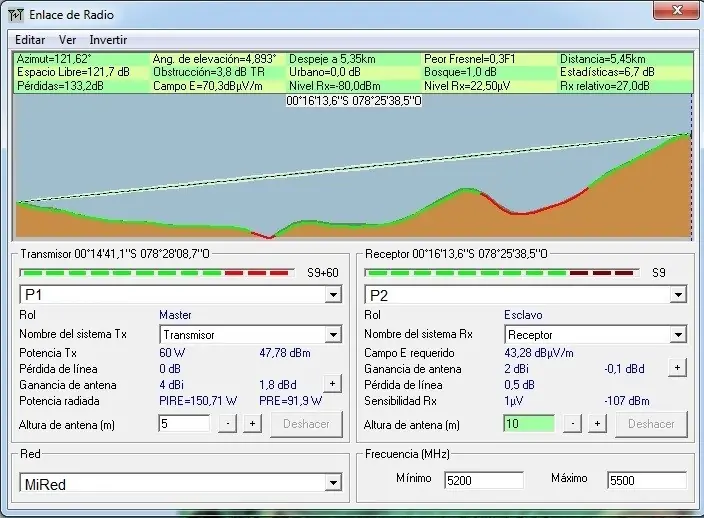This screenshot has width=704, height=518.
Task: Click the transmitter S9+60 signal meter bar
Action: tap(157, 273)
